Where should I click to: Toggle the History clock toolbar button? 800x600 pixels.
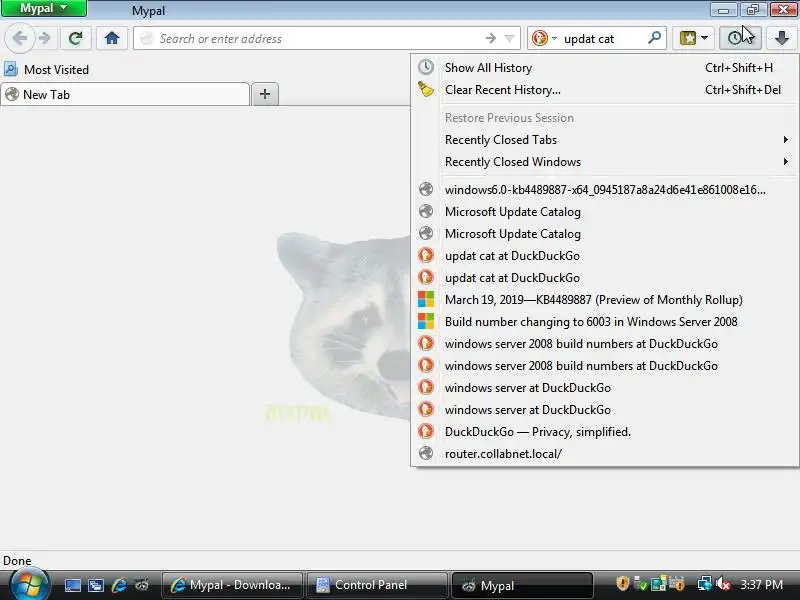point(740,38)
